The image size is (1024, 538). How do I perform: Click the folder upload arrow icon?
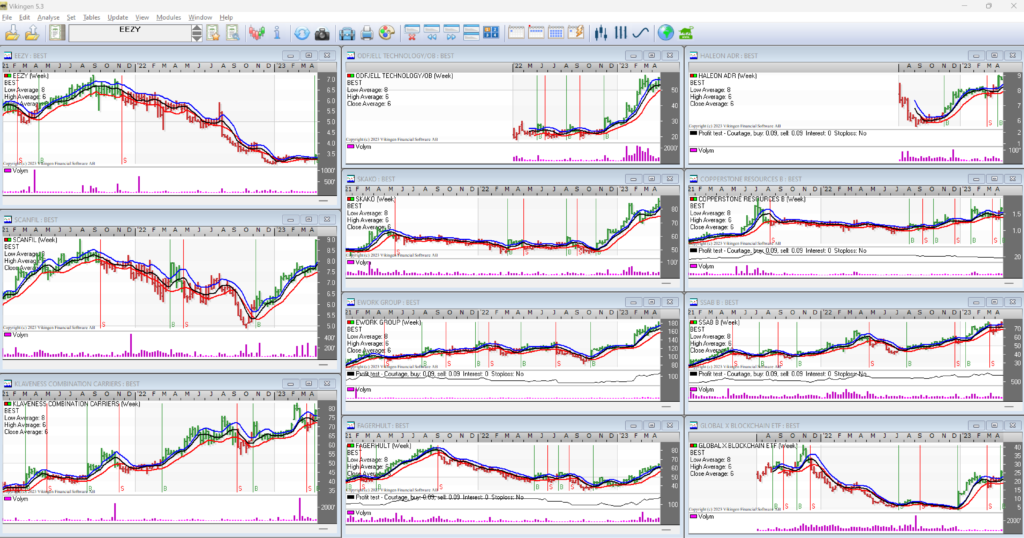(31, 33)
